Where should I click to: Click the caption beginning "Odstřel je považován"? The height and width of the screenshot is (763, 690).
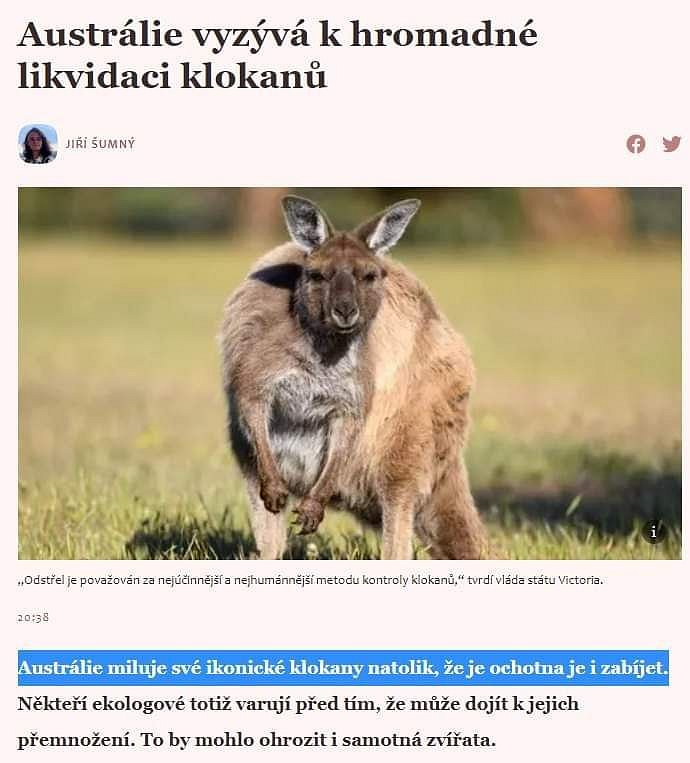[x=310, y=580]
